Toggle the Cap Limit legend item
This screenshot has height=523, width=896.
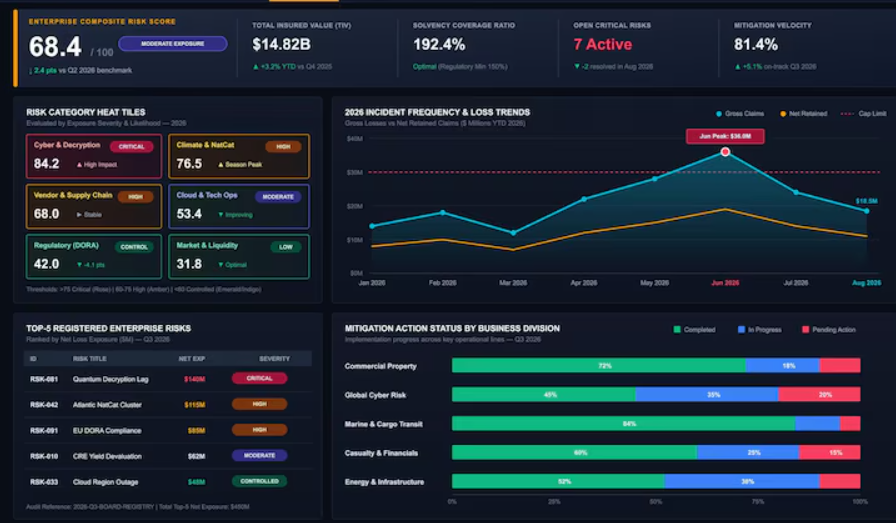(863, 114)
